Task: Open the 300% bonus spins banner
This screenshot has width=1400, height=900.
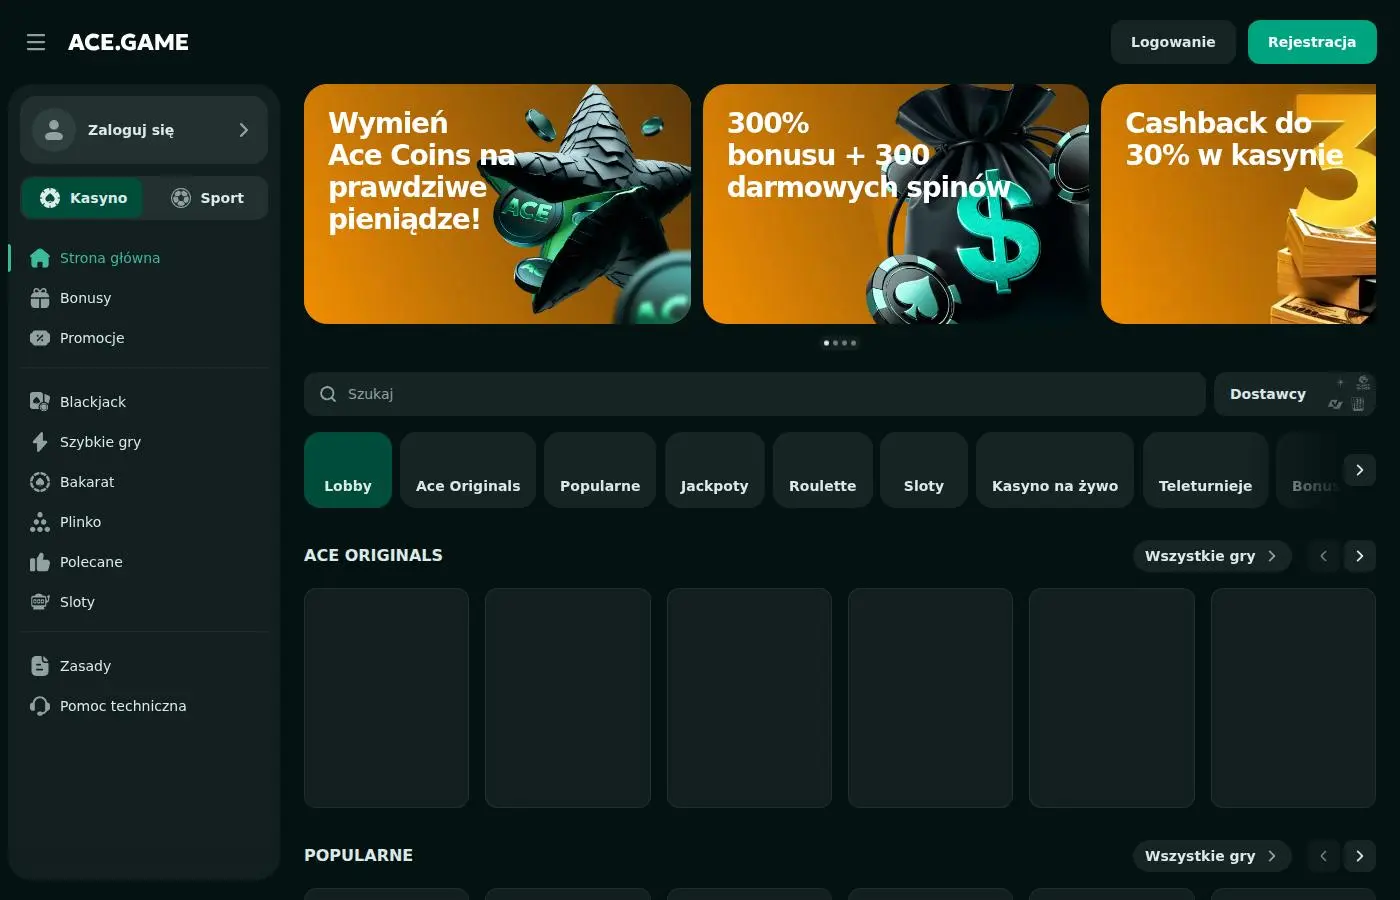Action: tap(896, 204)
